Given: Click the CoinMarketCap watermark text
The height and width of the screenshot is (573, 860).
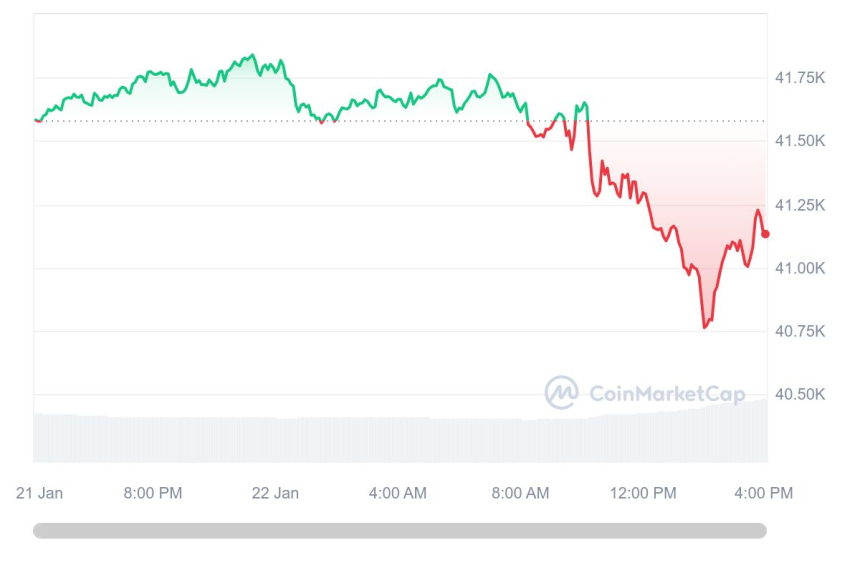Looking at the screenshot, I should pos(666,394).
